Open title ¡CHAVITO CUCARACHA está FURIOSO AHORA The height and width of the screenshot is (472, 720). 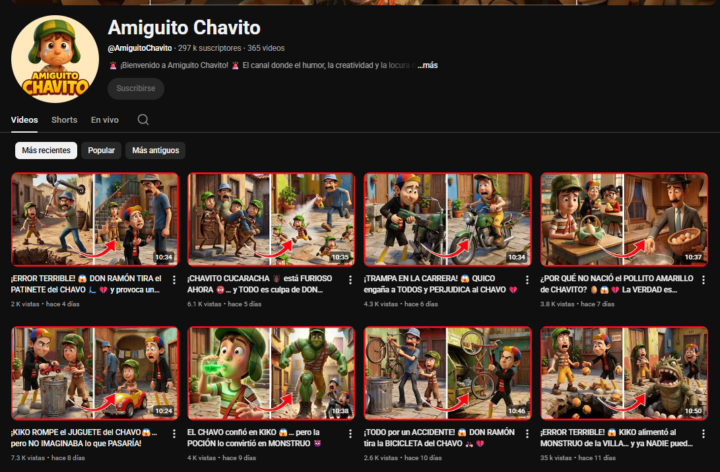(x=259, y=284)
